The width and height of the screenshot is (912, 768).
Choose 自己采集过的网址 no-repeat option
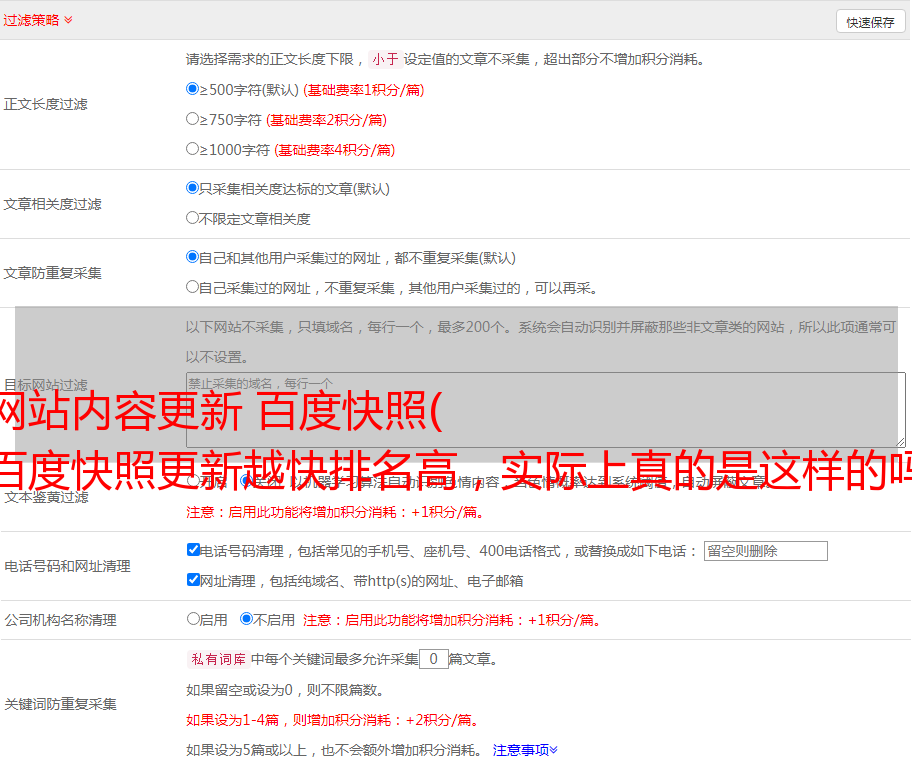coord(193,287)
